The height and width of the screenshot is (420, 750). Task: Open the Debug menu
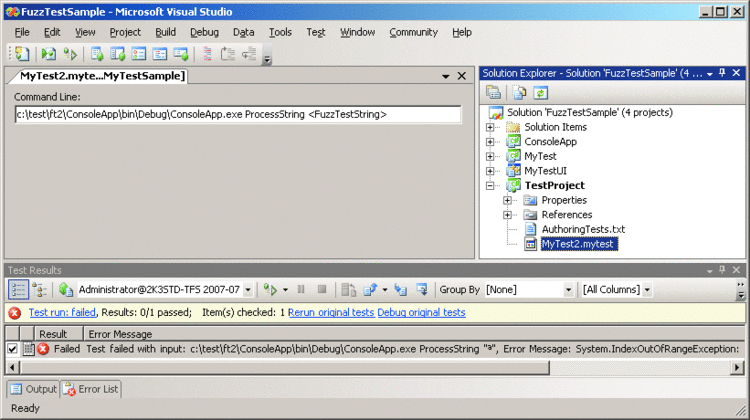(204, 32)
